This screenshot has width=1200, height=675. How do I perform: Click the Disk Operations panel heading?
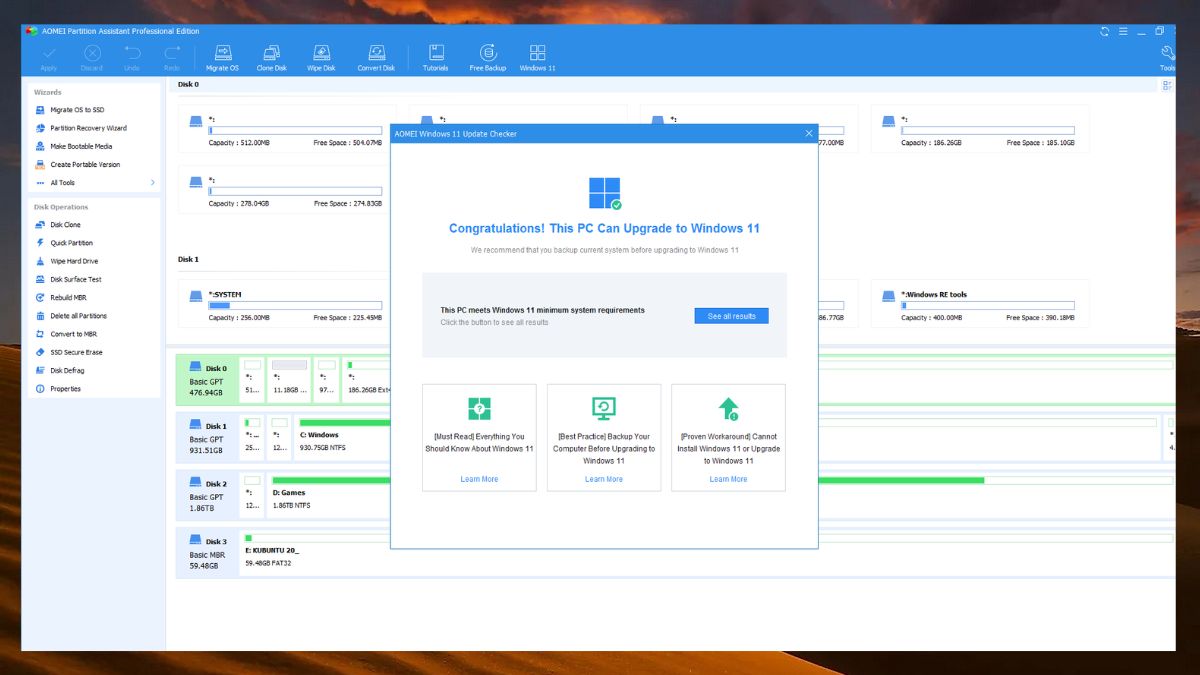pyautogui.click(x=61, y=207)
